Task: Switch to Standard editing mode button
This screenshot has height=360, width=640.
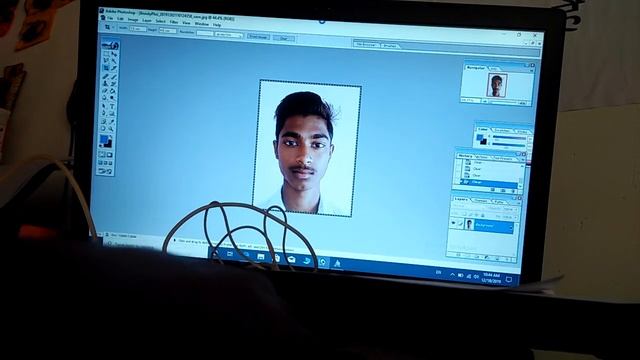Action: pyautogui.click(x=102, y=154)
